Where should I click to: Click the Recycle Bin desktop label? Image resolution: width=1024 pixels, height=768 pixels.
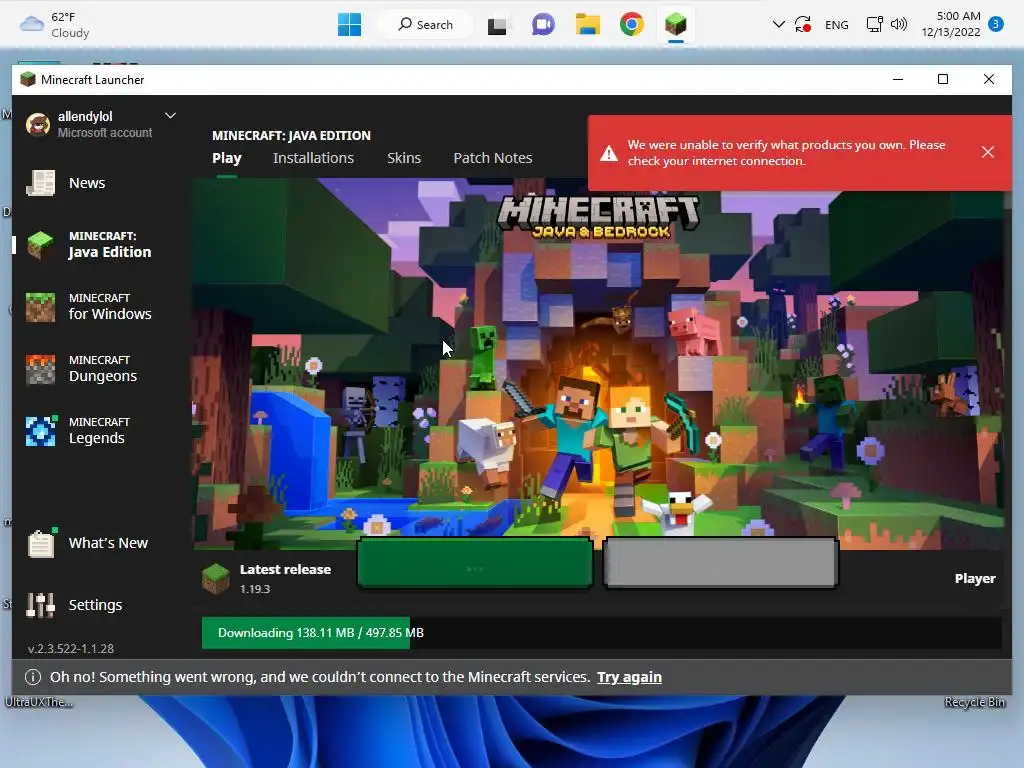(974, 702)
